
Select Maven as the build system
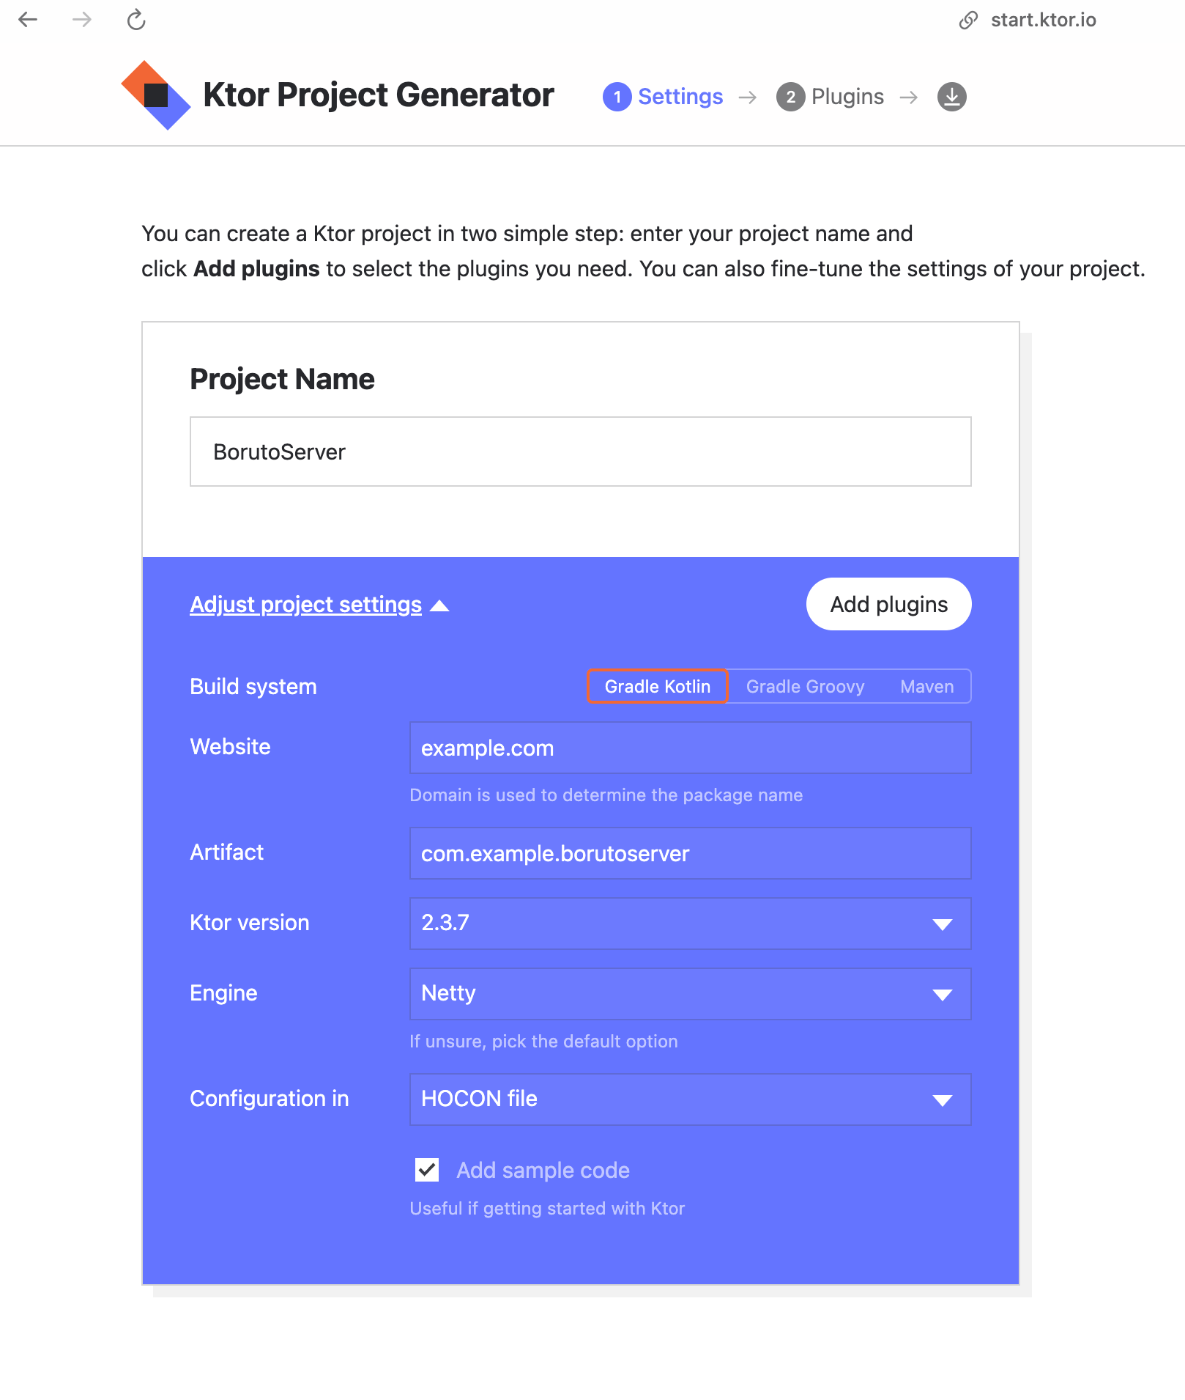pos(926,686)
